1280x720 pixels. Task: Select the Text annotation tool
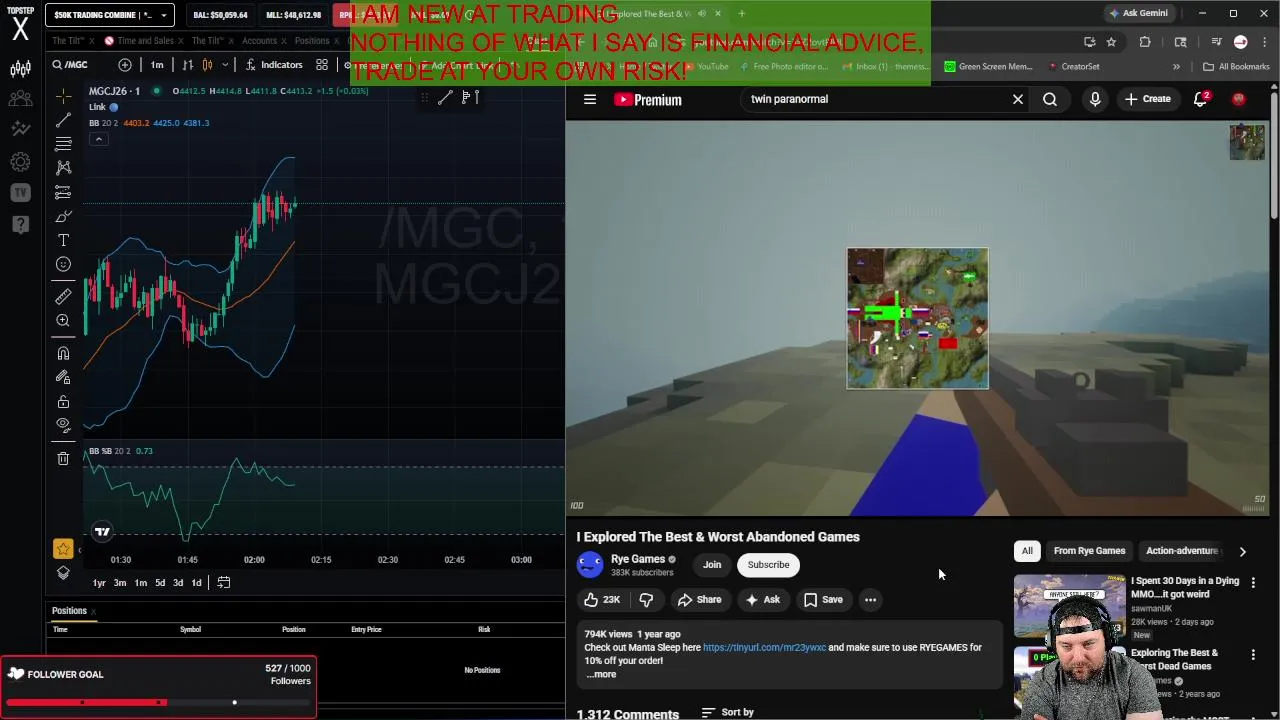63,240
